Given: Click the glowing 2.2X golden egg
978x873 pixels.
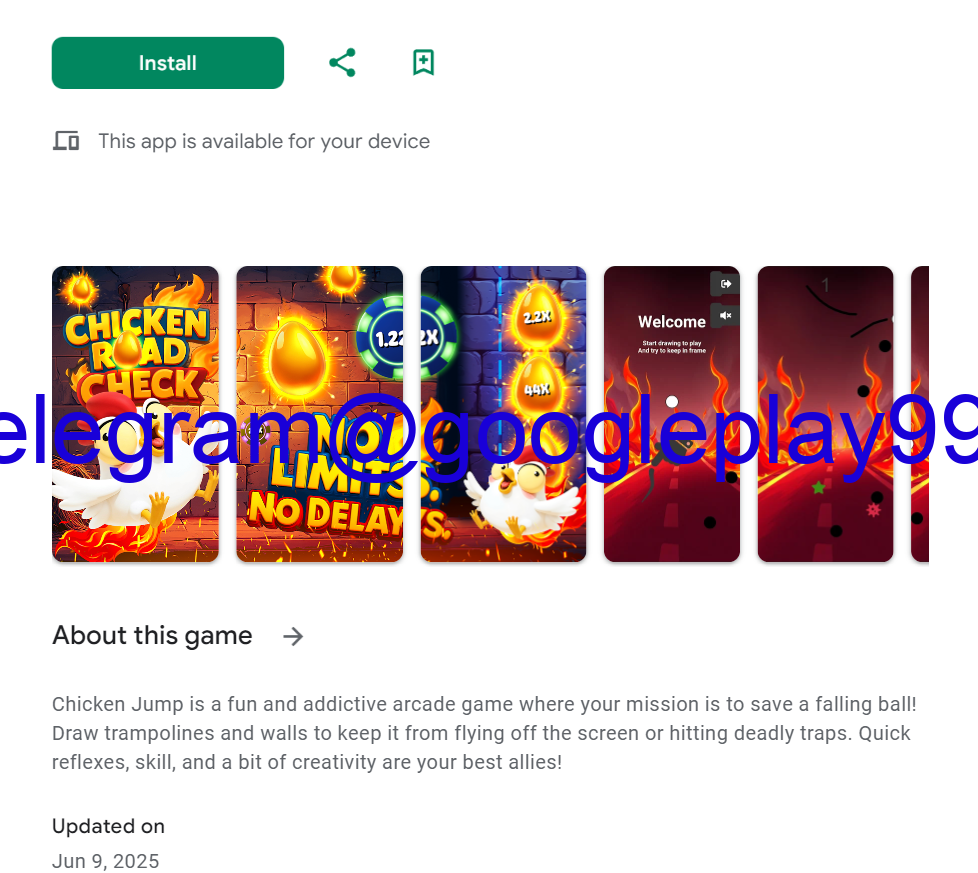Looking at the screenshot, I should (537, 316).
